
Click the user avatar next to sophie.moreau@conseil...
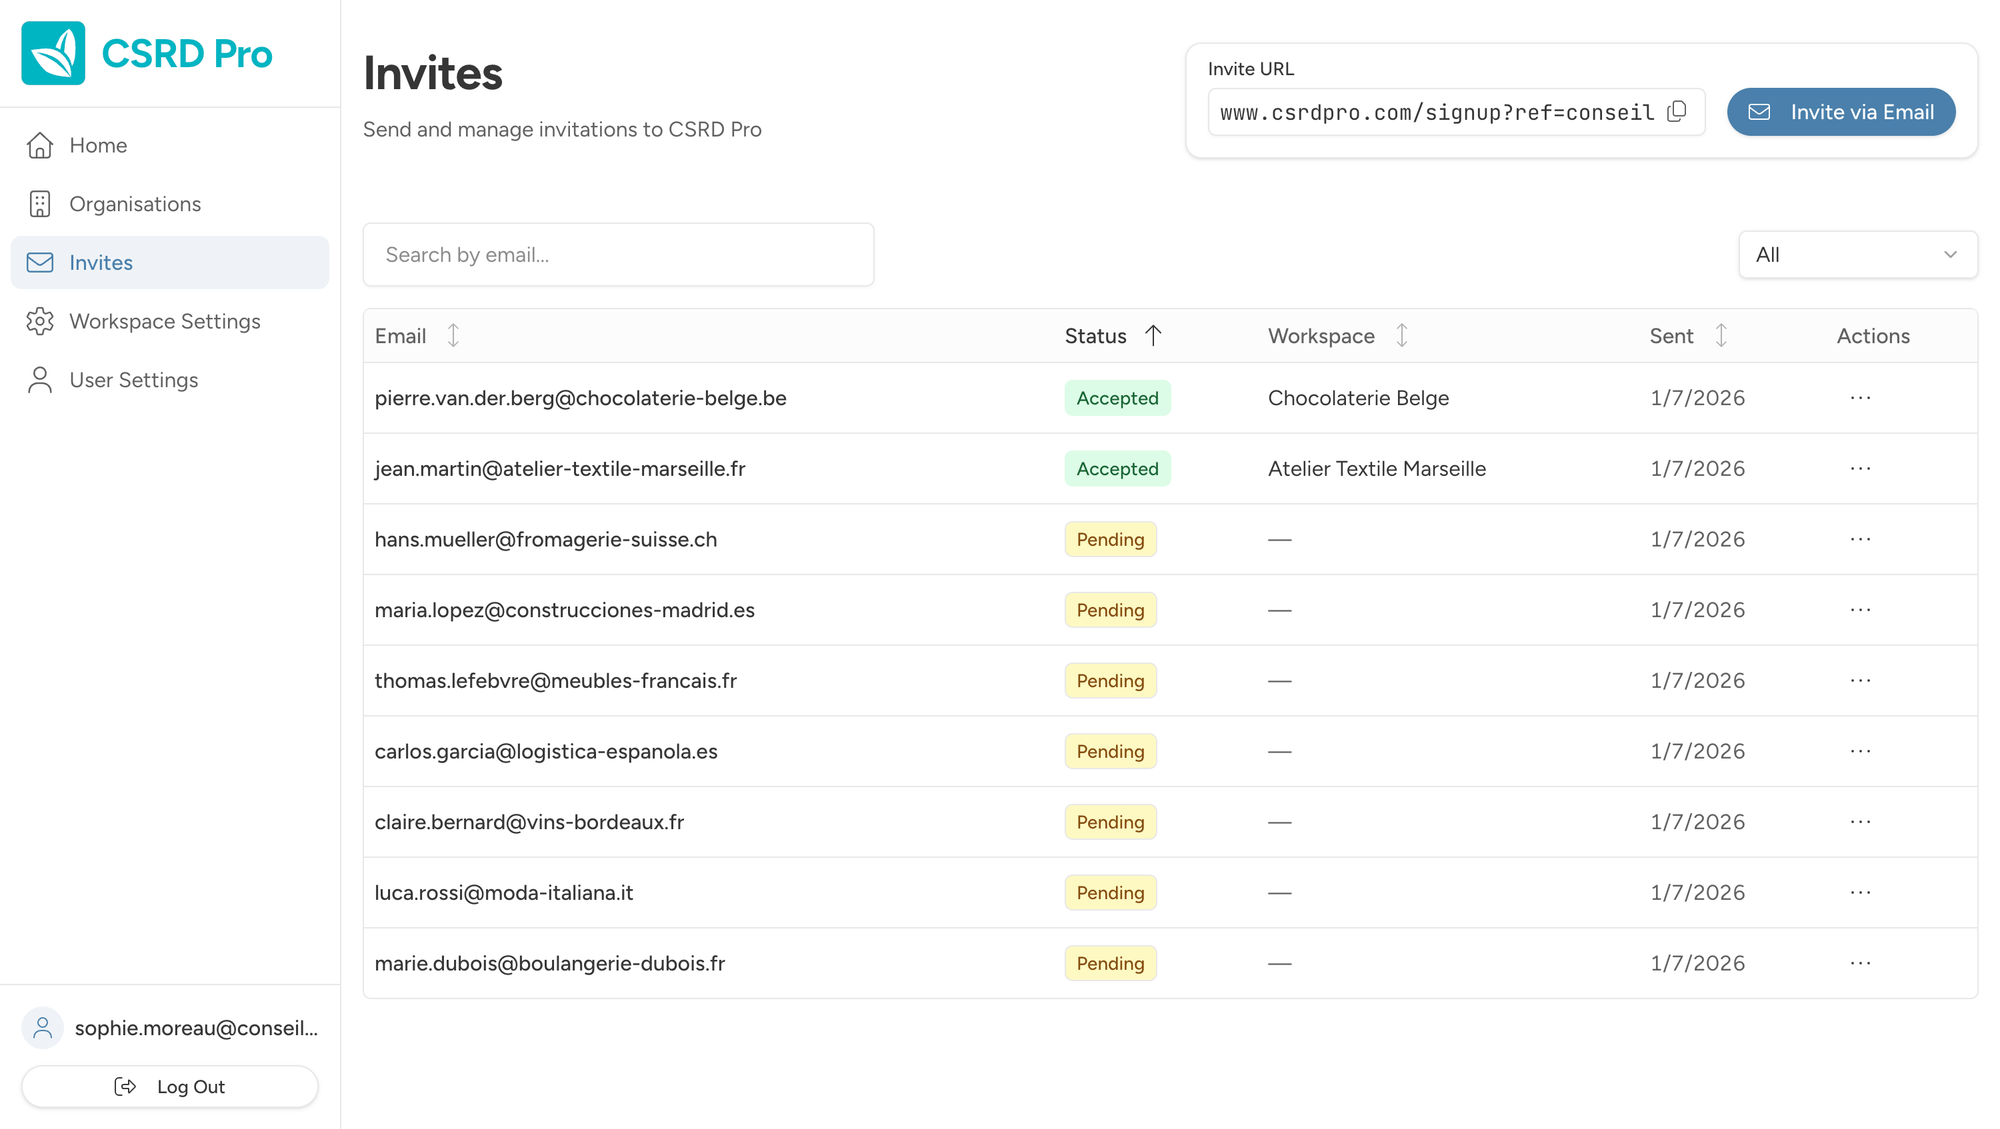pyautogui.click(x=42, y=1027)
